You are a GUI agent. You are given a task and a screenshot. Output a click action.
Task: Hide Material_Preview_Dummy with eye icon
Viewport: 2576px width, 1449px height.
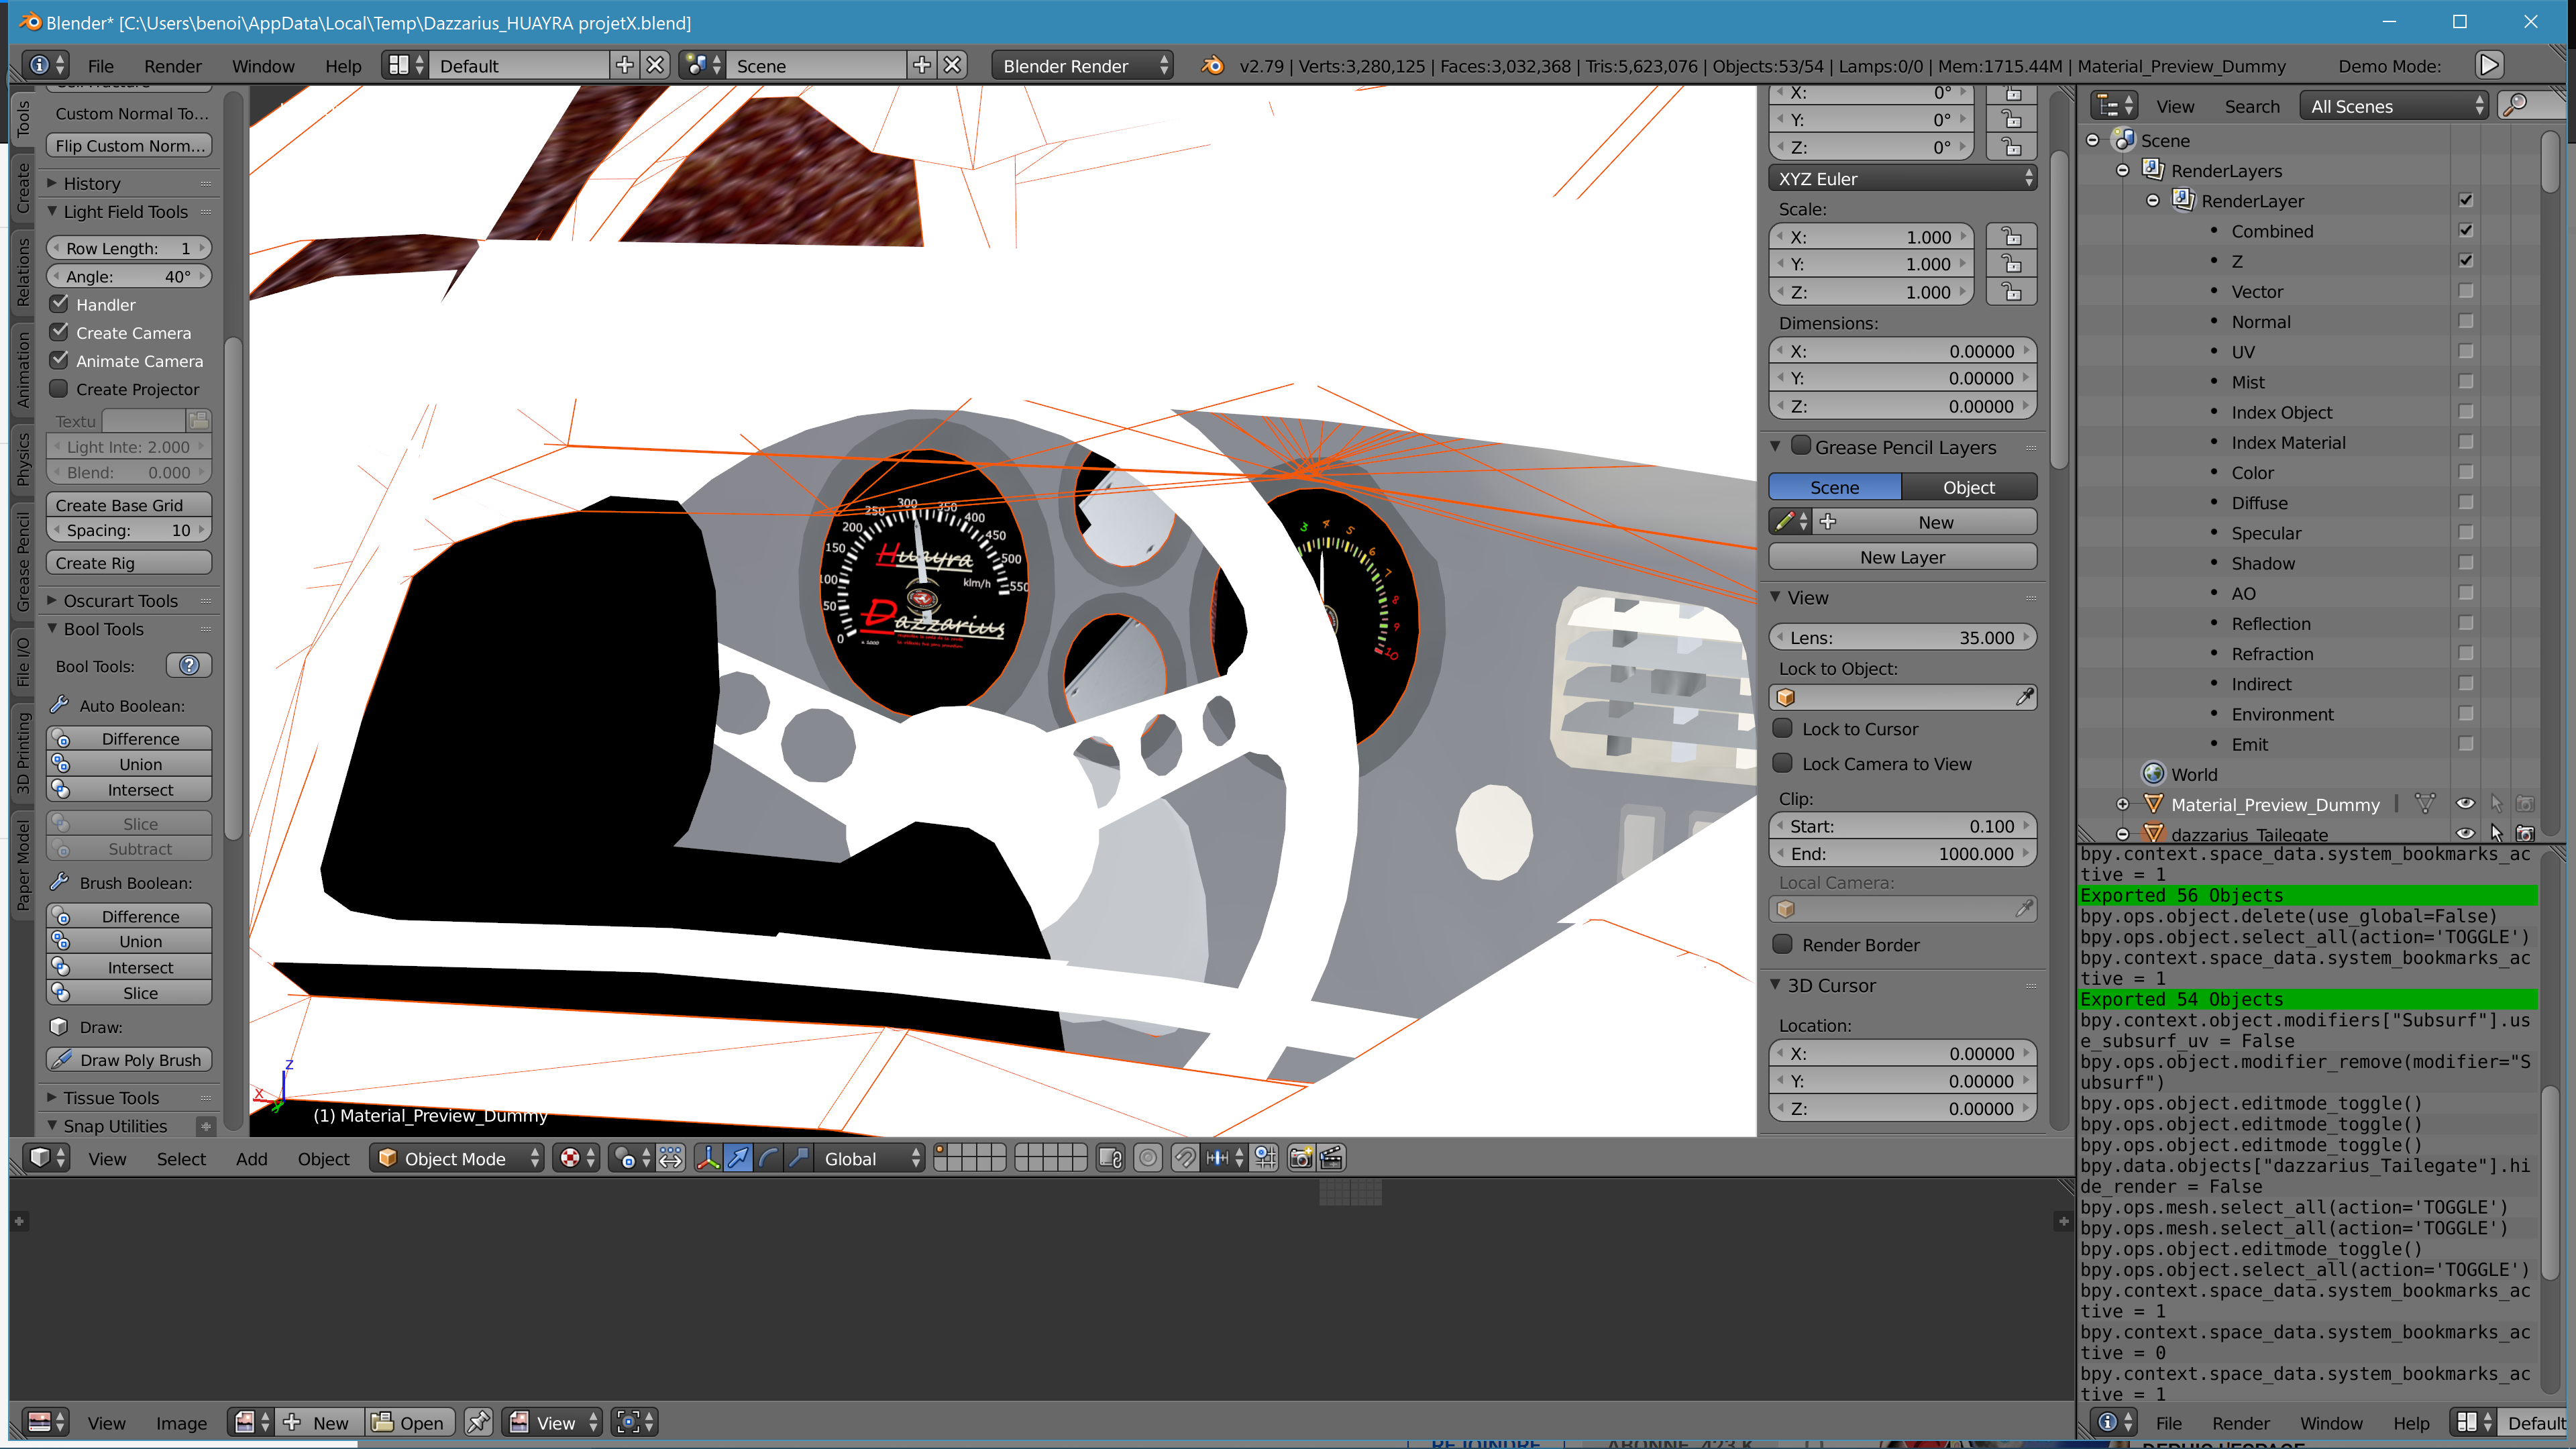click(x=2465, y=804)
